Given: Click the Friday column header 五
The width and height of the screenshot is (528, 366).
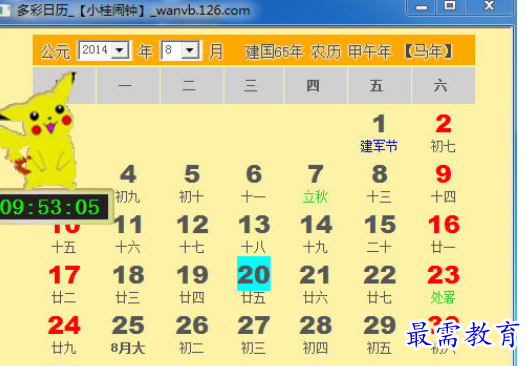Looking at the screenshot, I should [x=379, y=86].
